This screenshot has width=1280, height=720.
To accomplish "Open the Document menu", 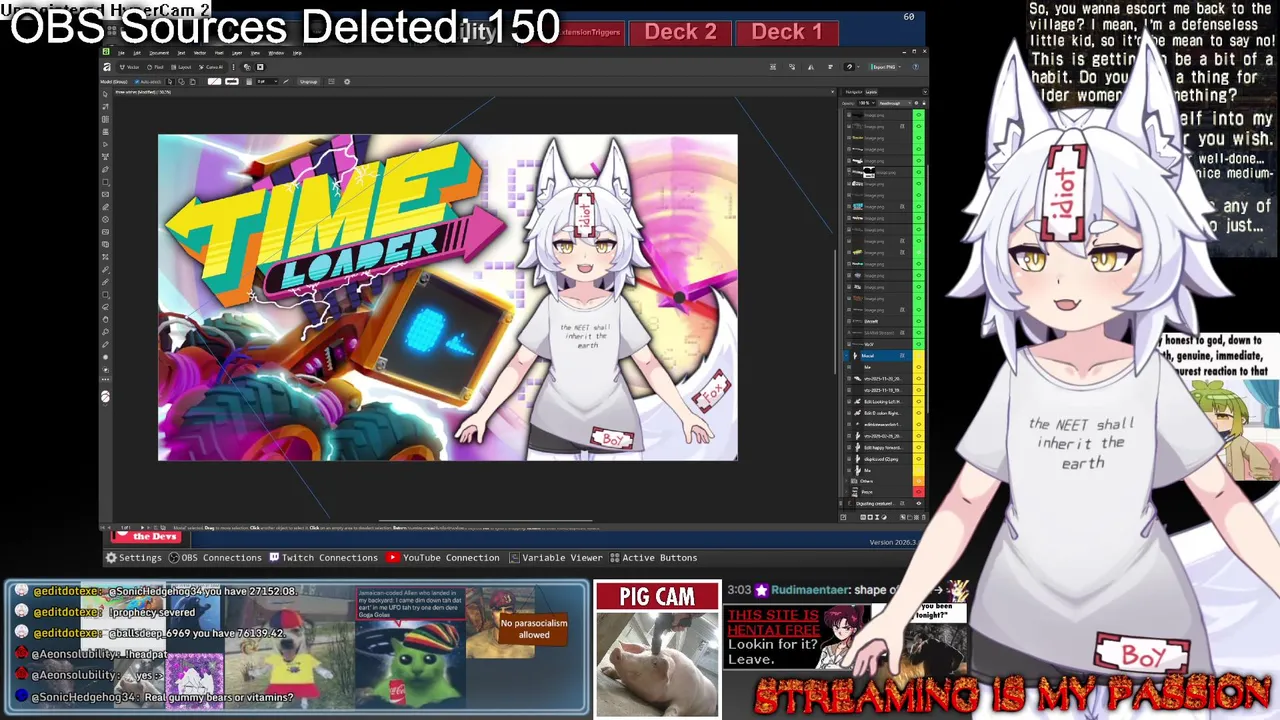I will click(x=159, y=53).
